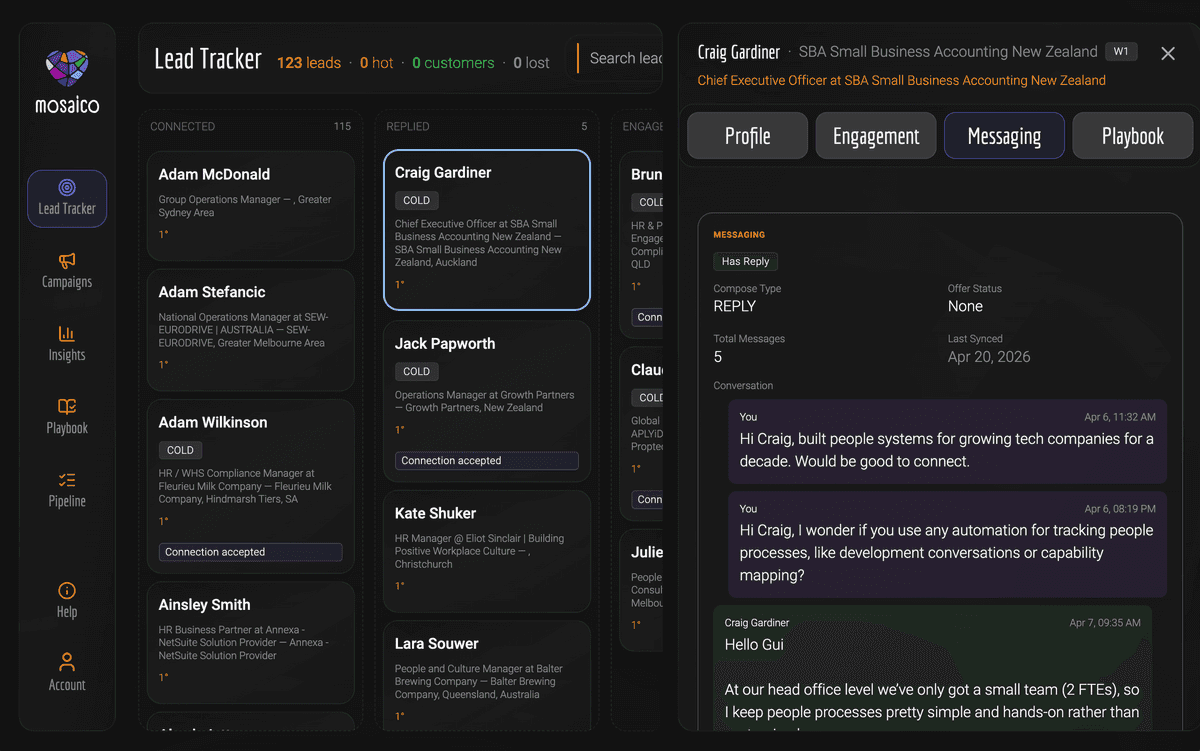Filter by 0 lost leads
Screen dimensions: 1200x751
(x=531, y=63)
